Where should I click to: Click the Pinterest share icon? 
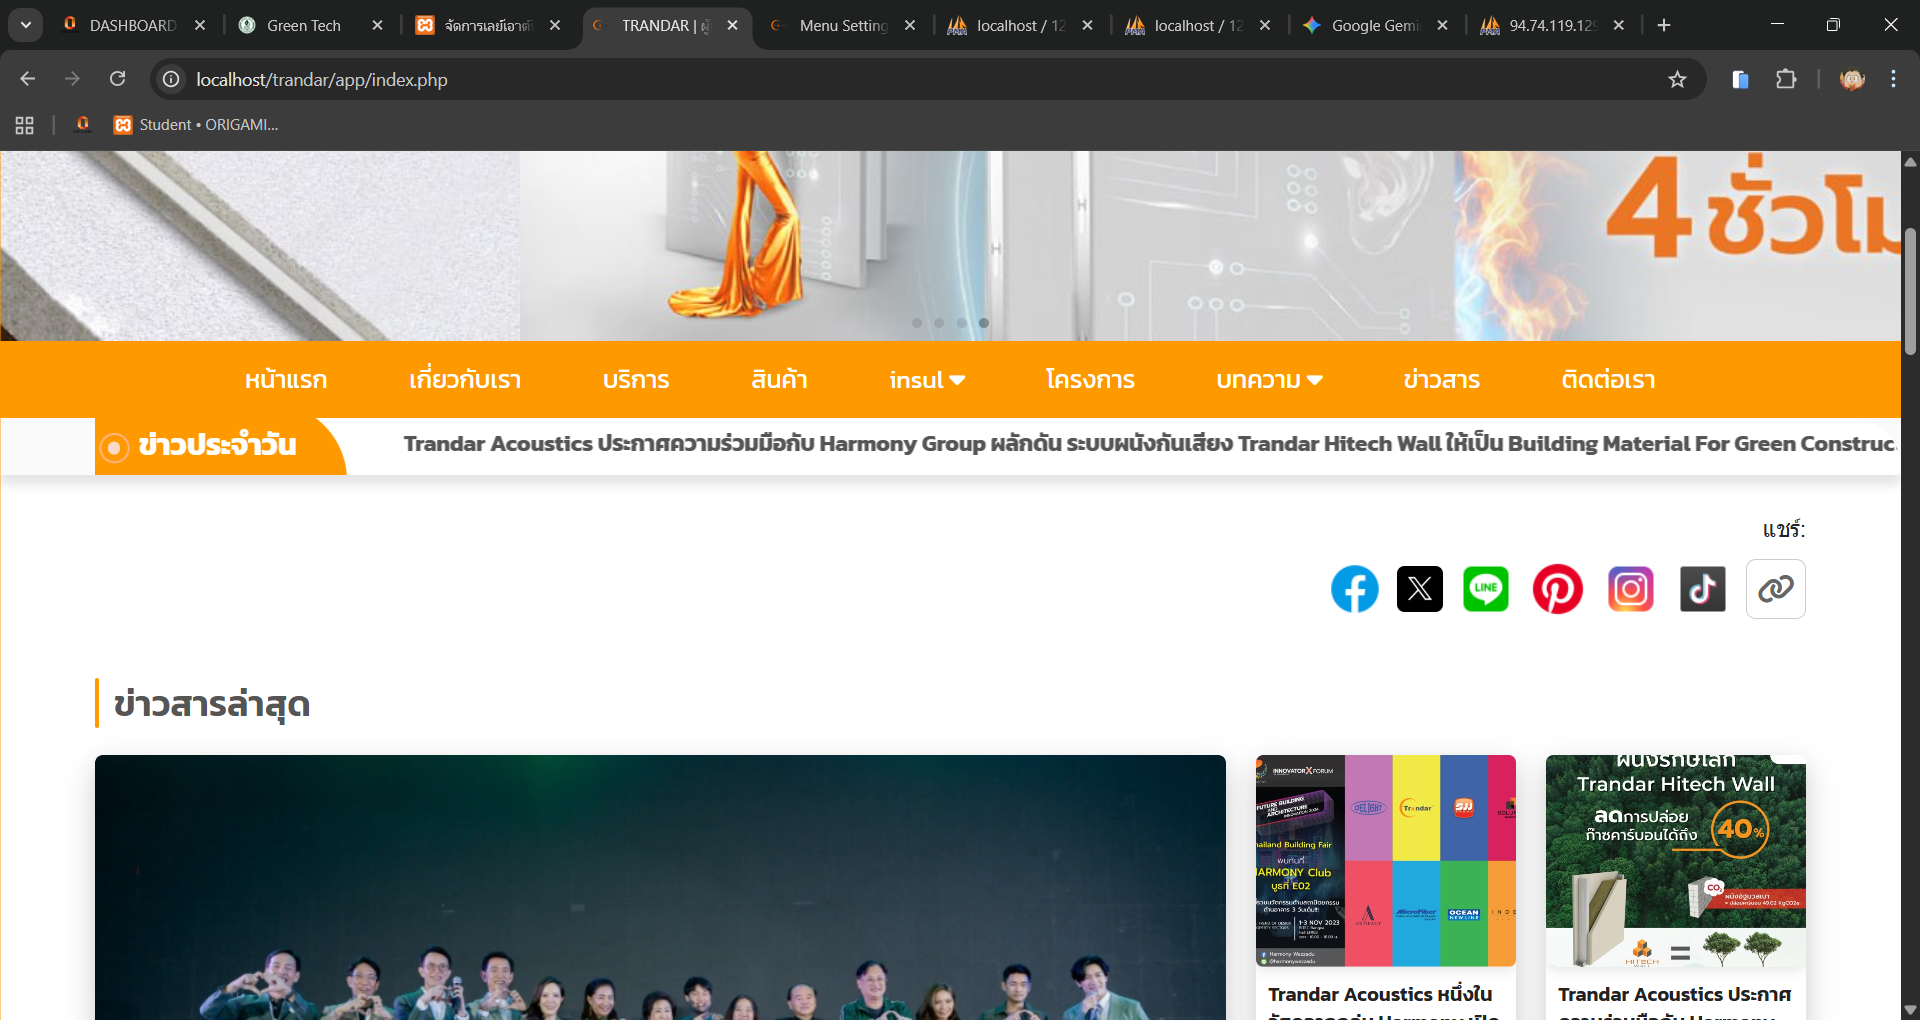coord(1557,589)
